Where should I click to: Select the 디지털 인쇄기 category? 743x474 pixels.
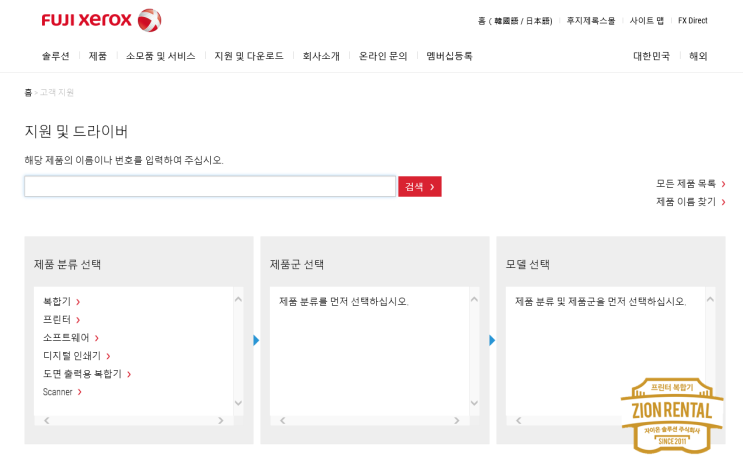77,356
